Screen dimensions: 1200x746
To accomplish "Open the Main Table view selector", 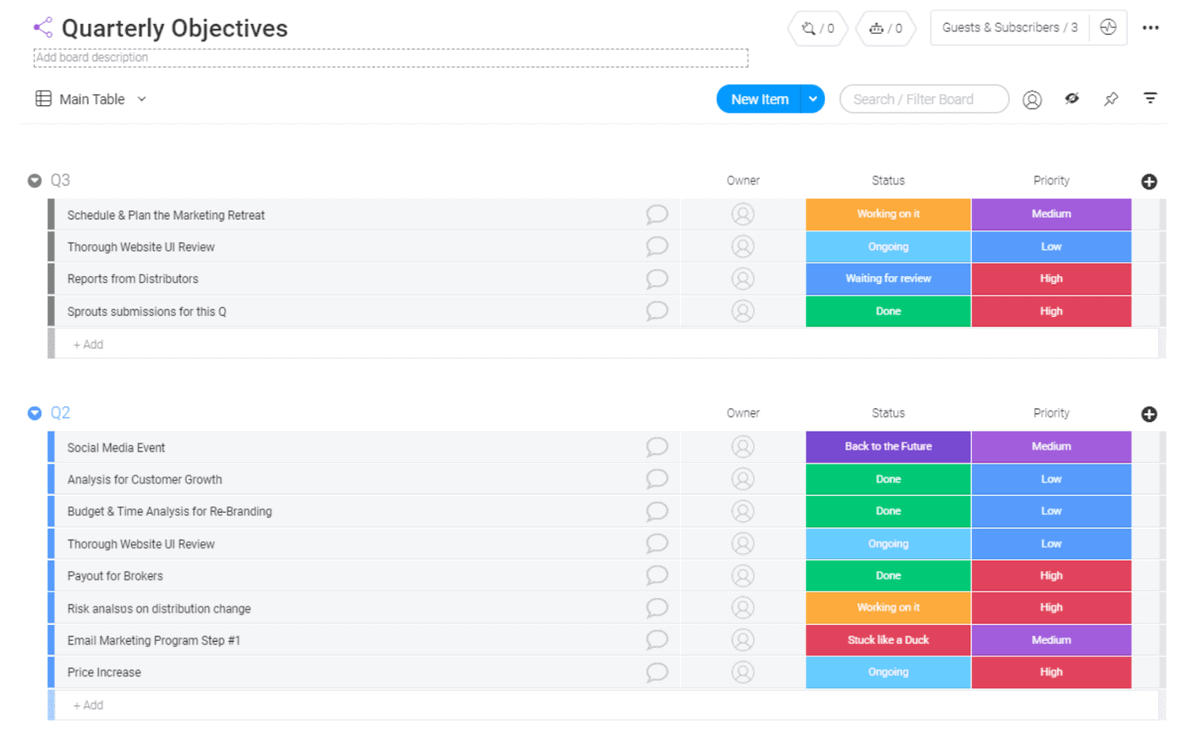I will click(91, 99).
